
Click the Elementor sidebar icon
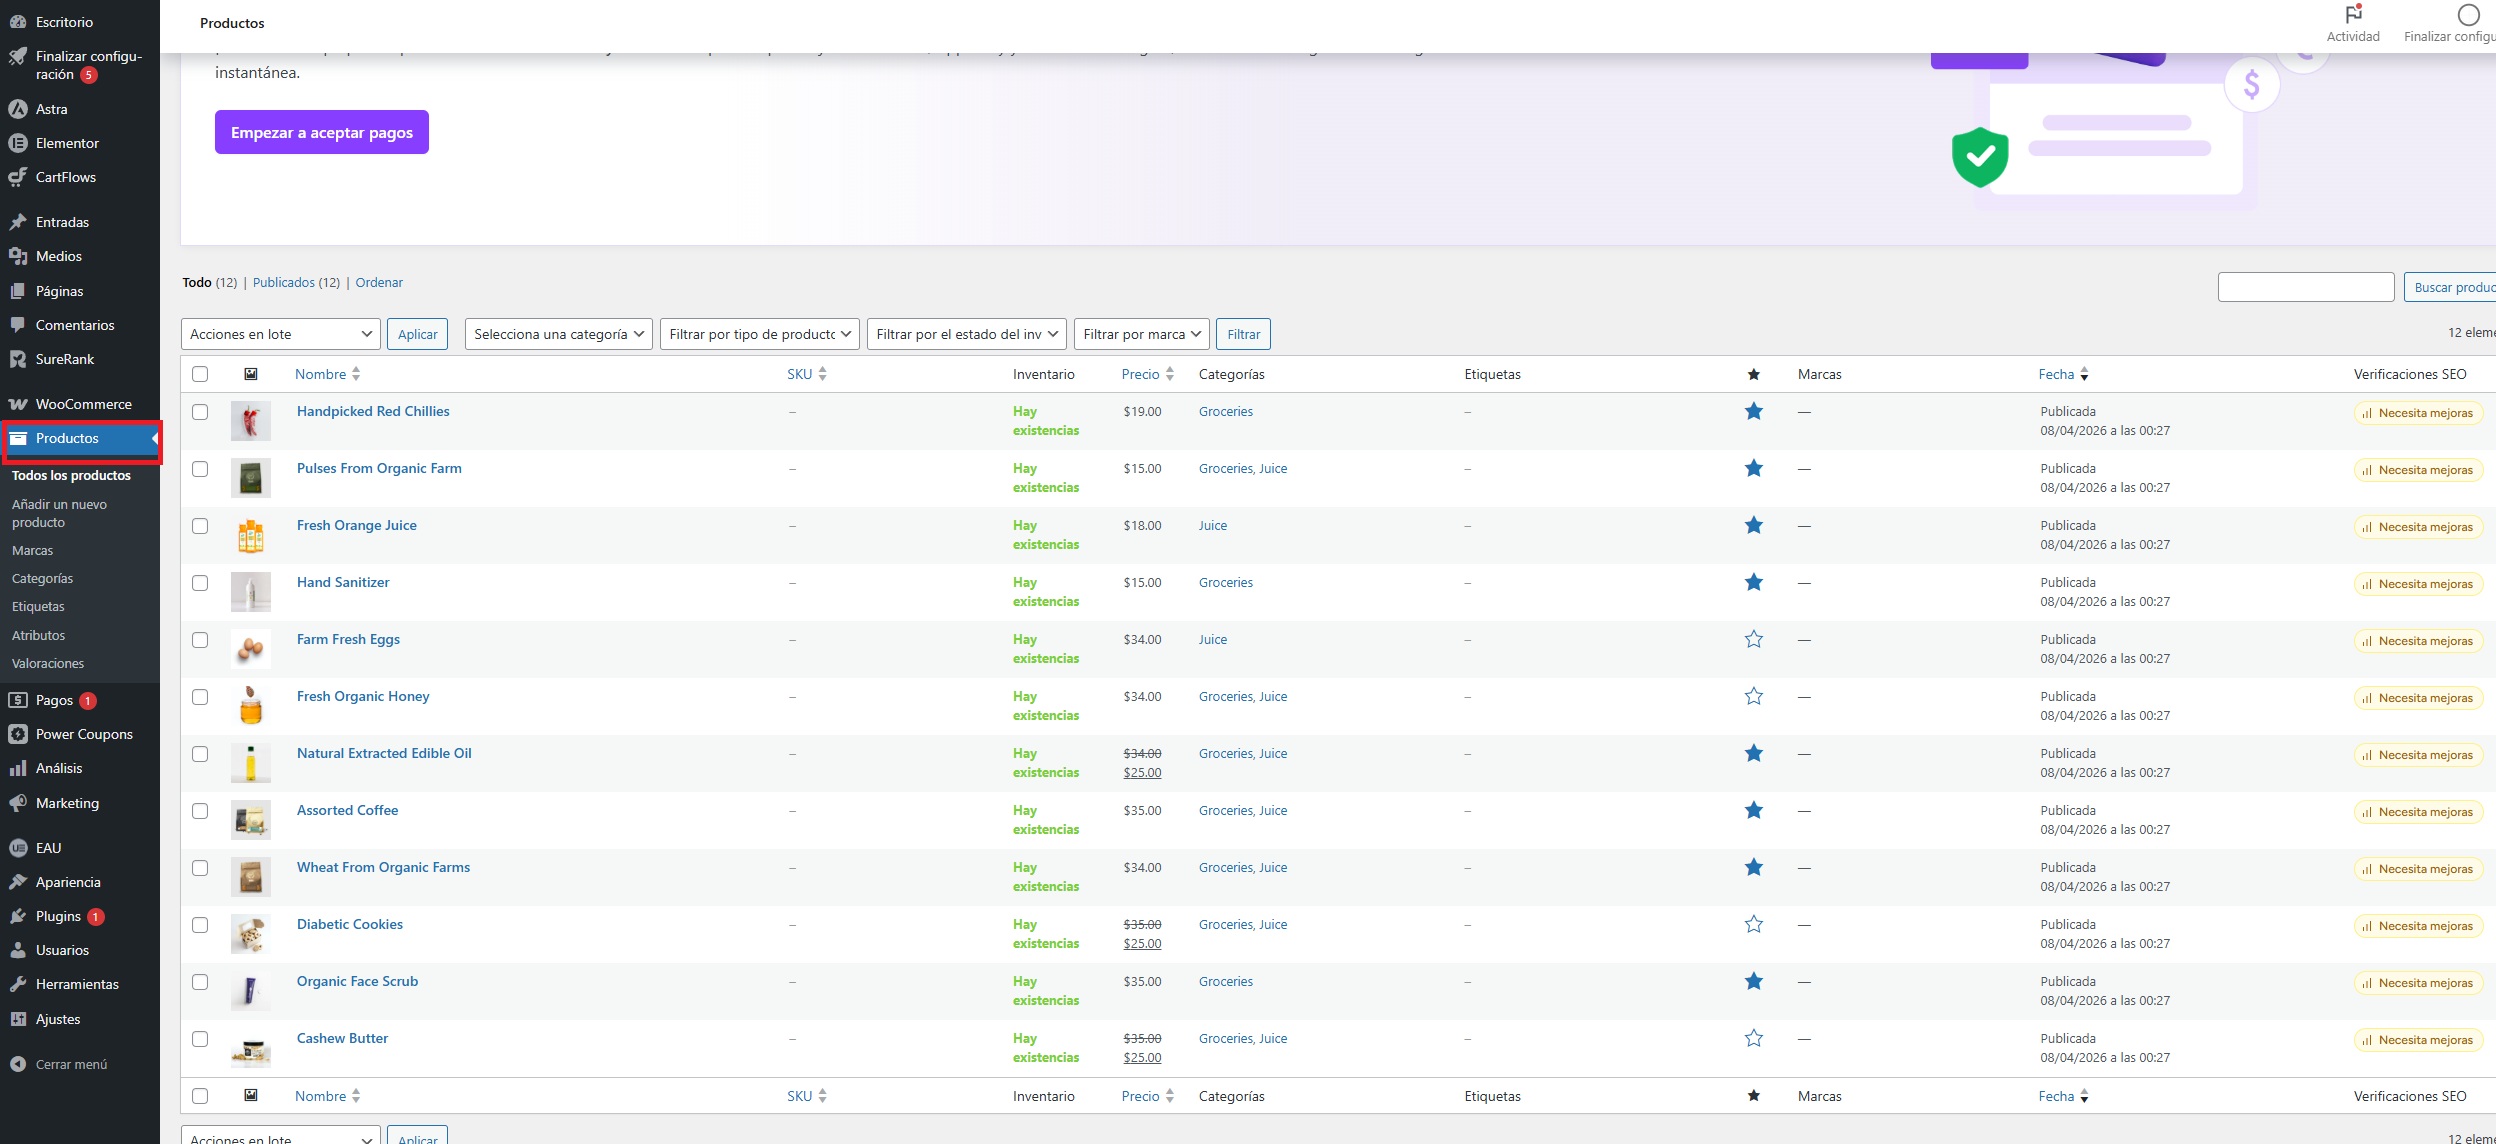[18, 143]
